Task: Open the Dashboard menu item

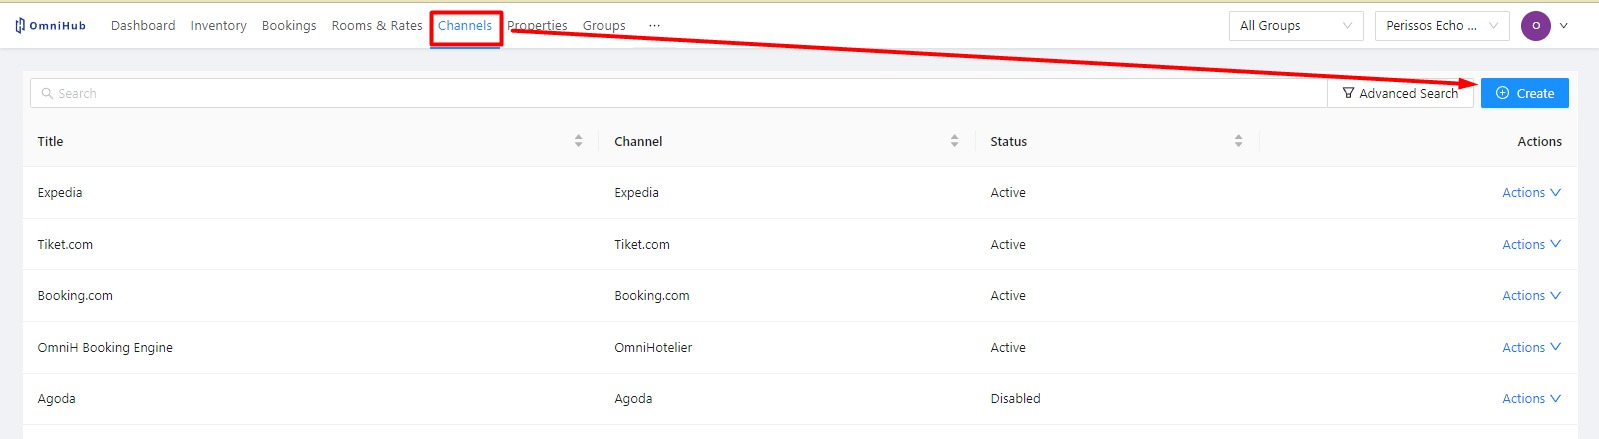Action: tap(143, 26)
